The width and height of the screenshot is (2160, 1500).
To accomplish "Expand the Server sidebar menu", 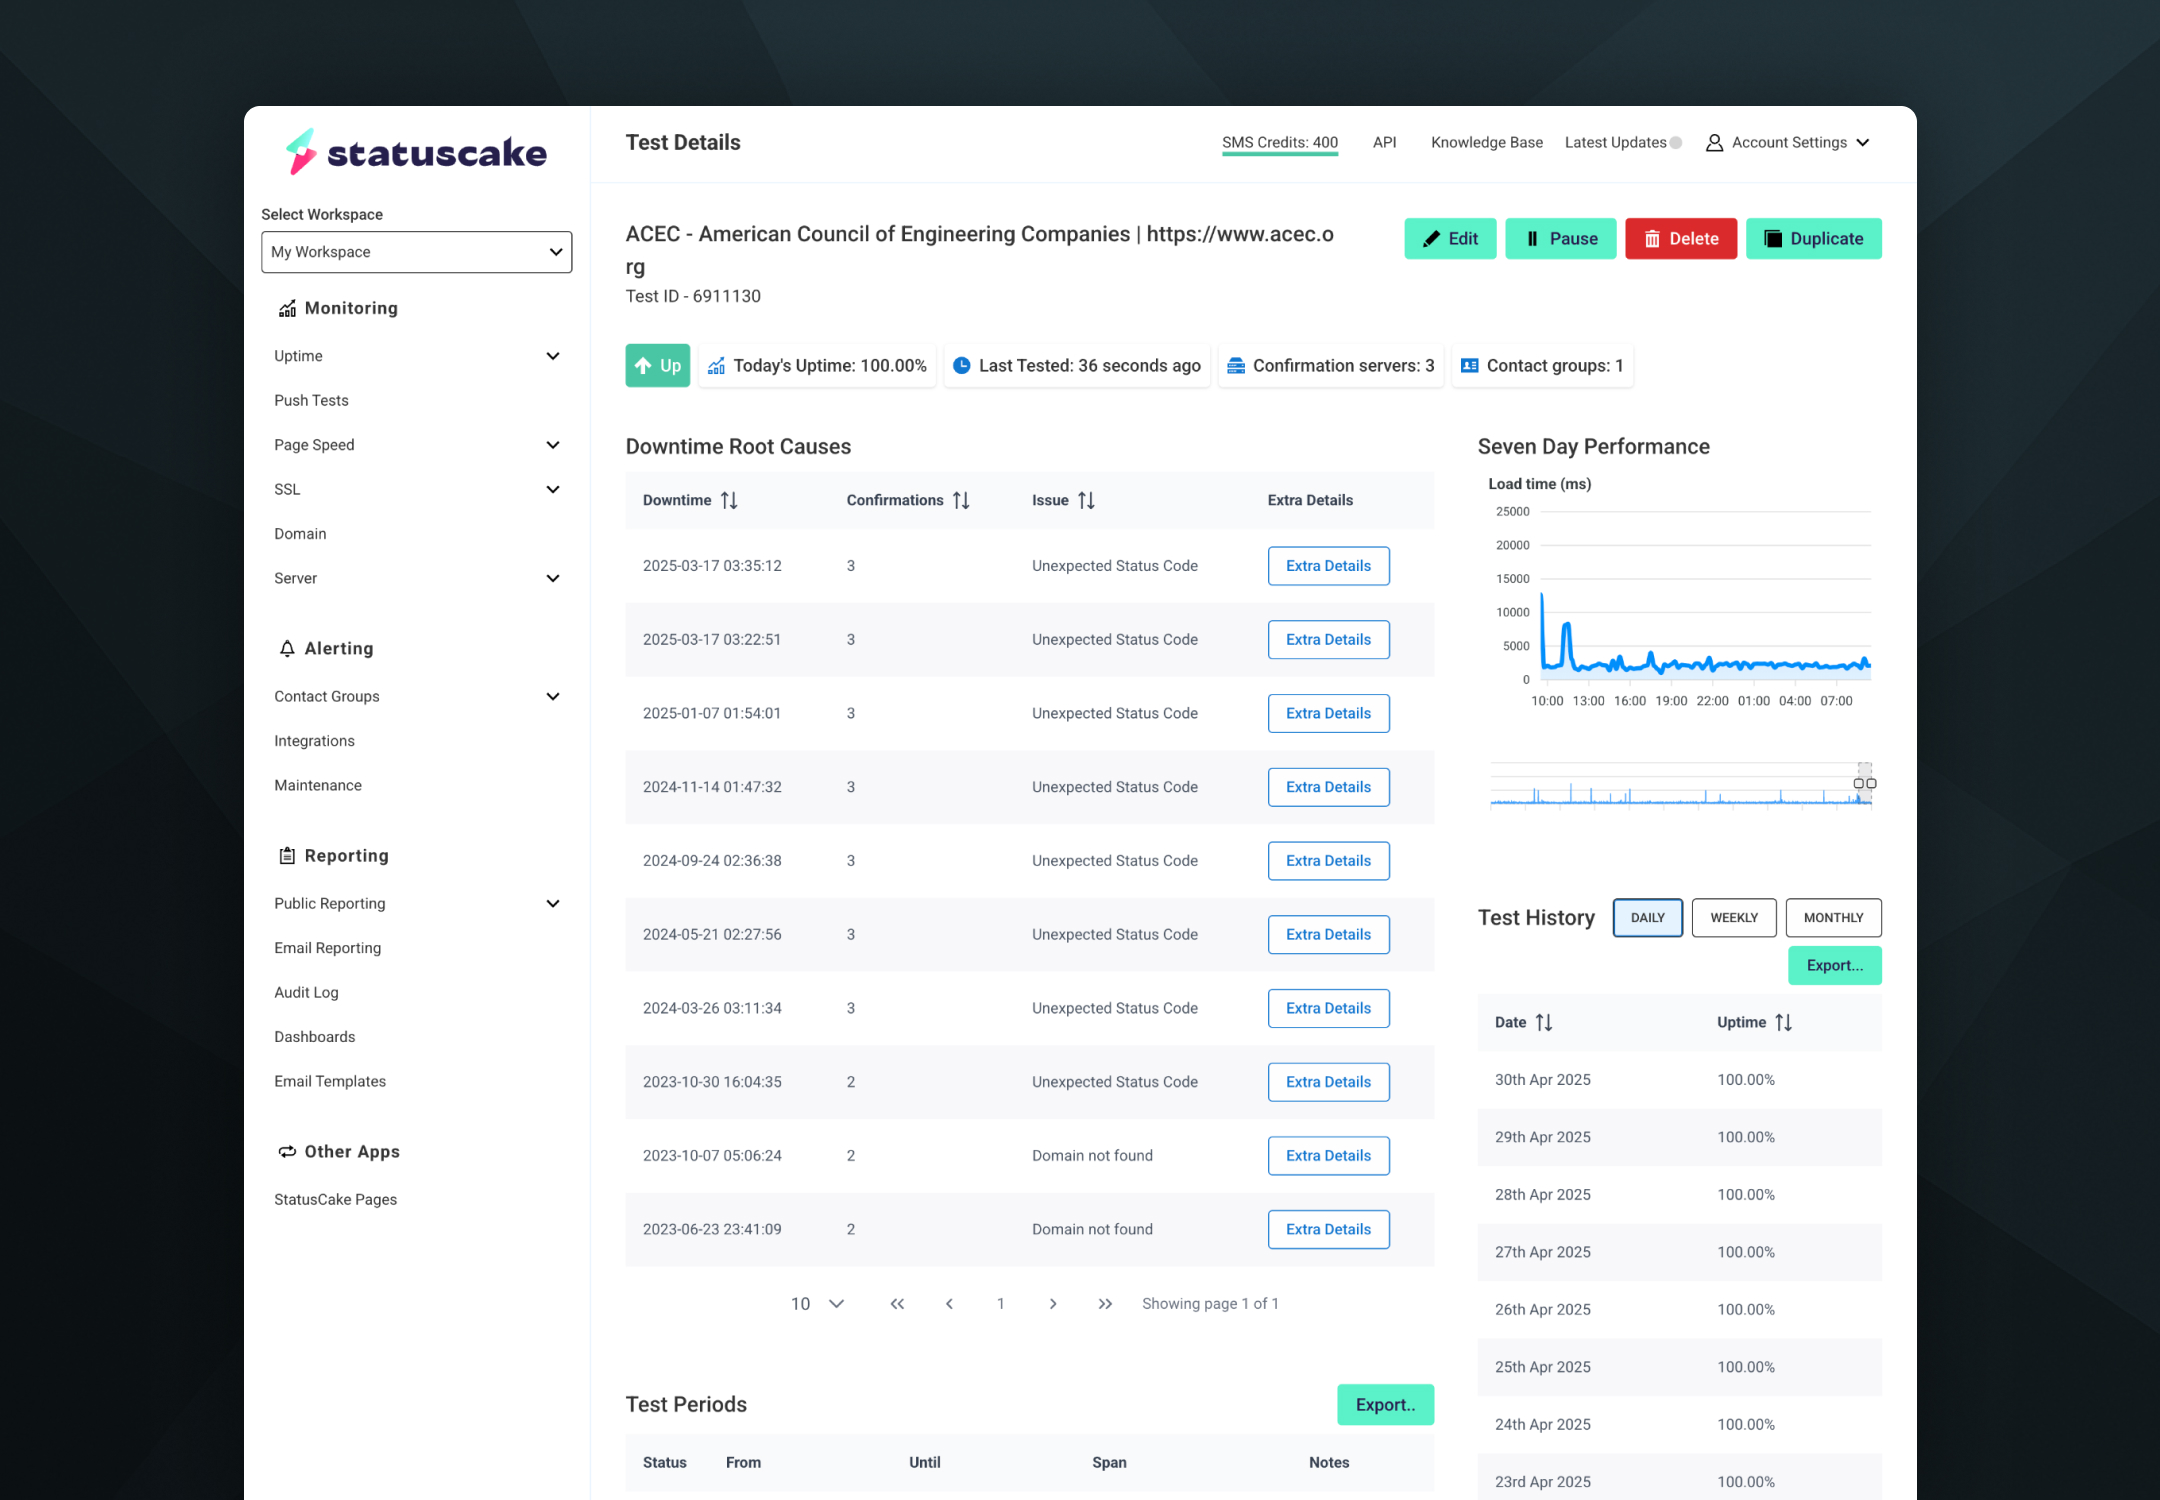I will [553, 578].
